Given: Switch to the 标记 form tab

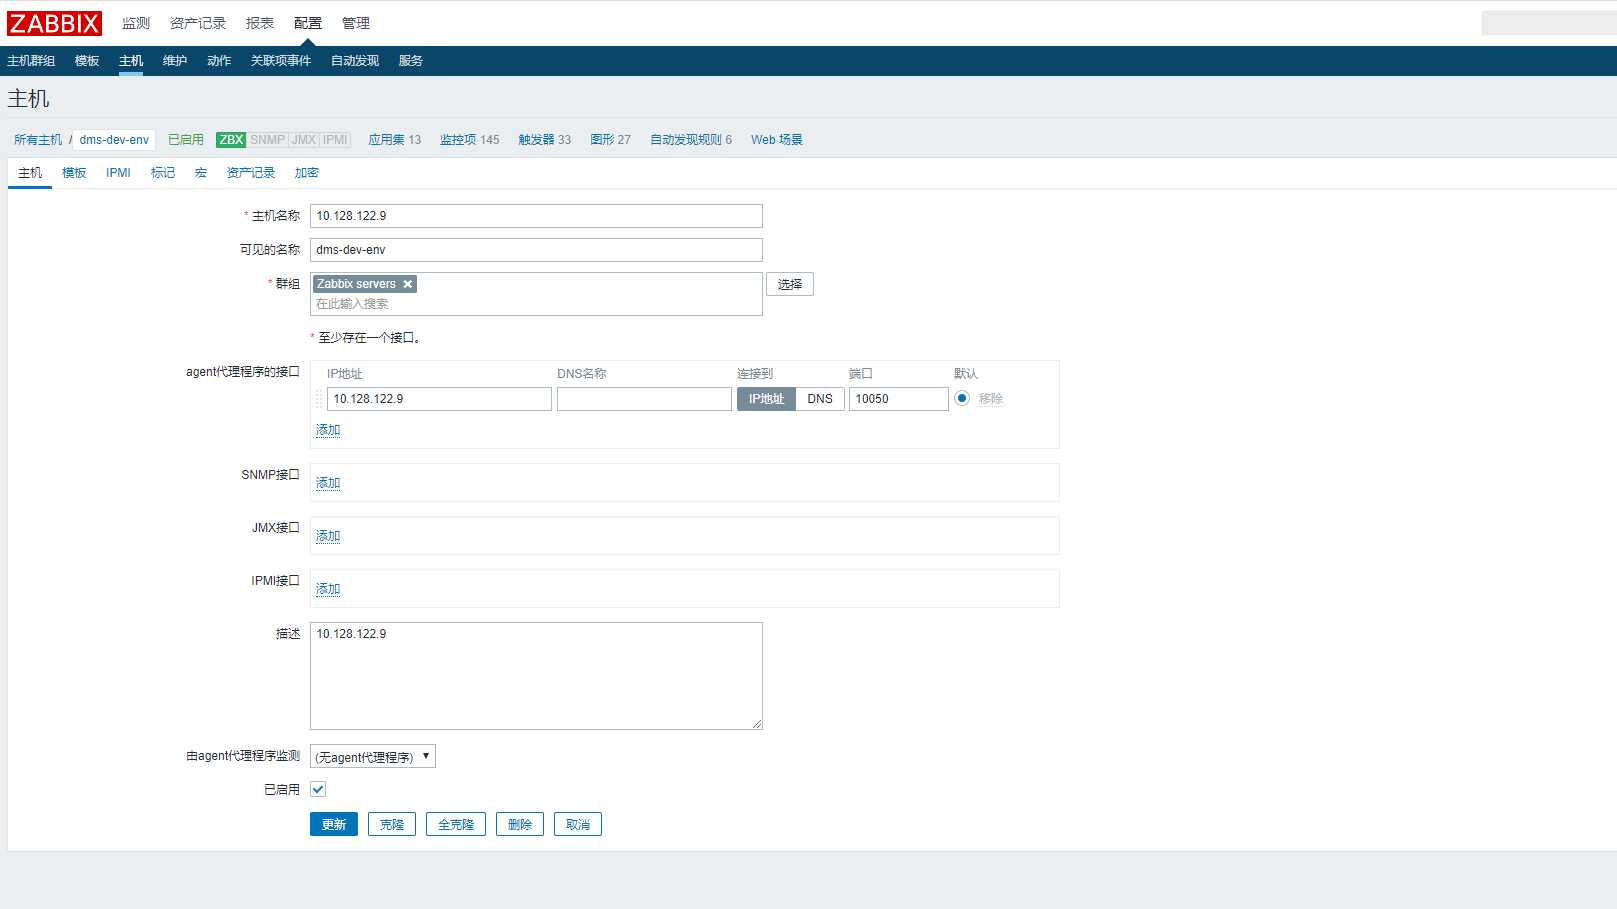Looking at the screenshot, I should point(163,173).
